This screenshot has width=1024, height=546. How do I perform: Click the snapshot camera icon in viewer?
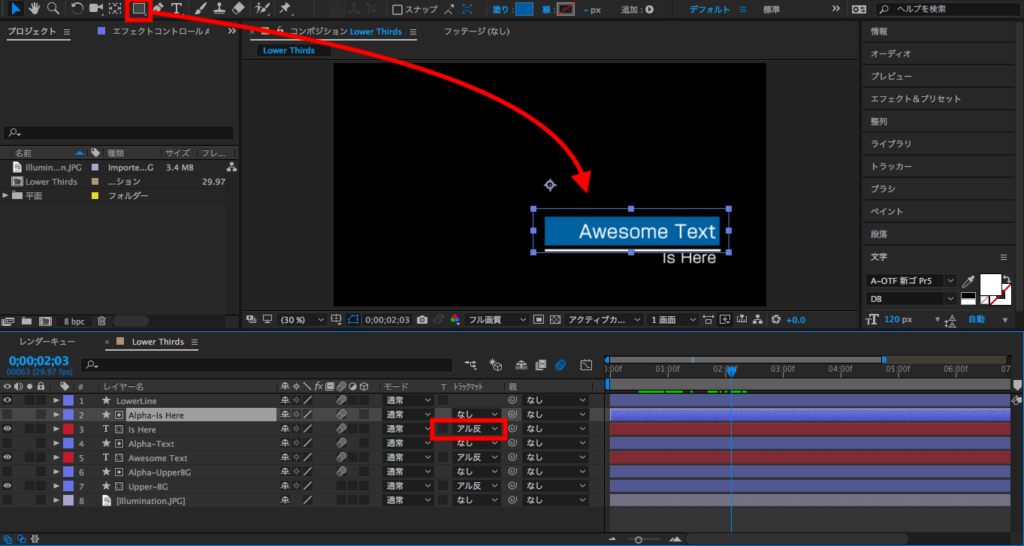pos(423,320)
